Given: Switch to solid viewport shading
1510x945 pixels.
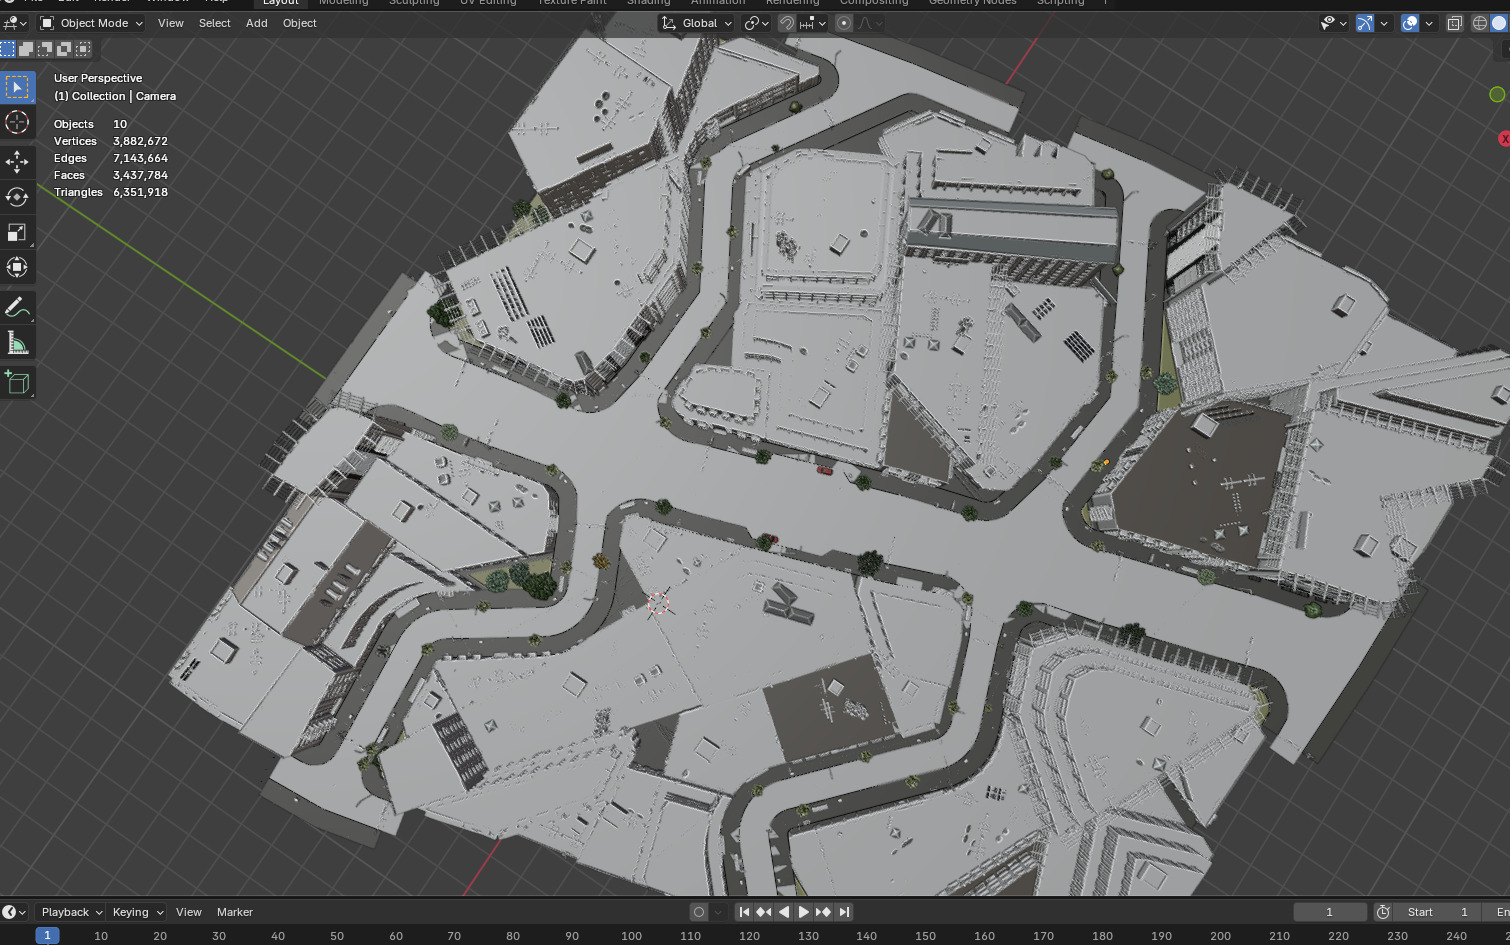Looking at the screenshot, I should pos(1499,23).
